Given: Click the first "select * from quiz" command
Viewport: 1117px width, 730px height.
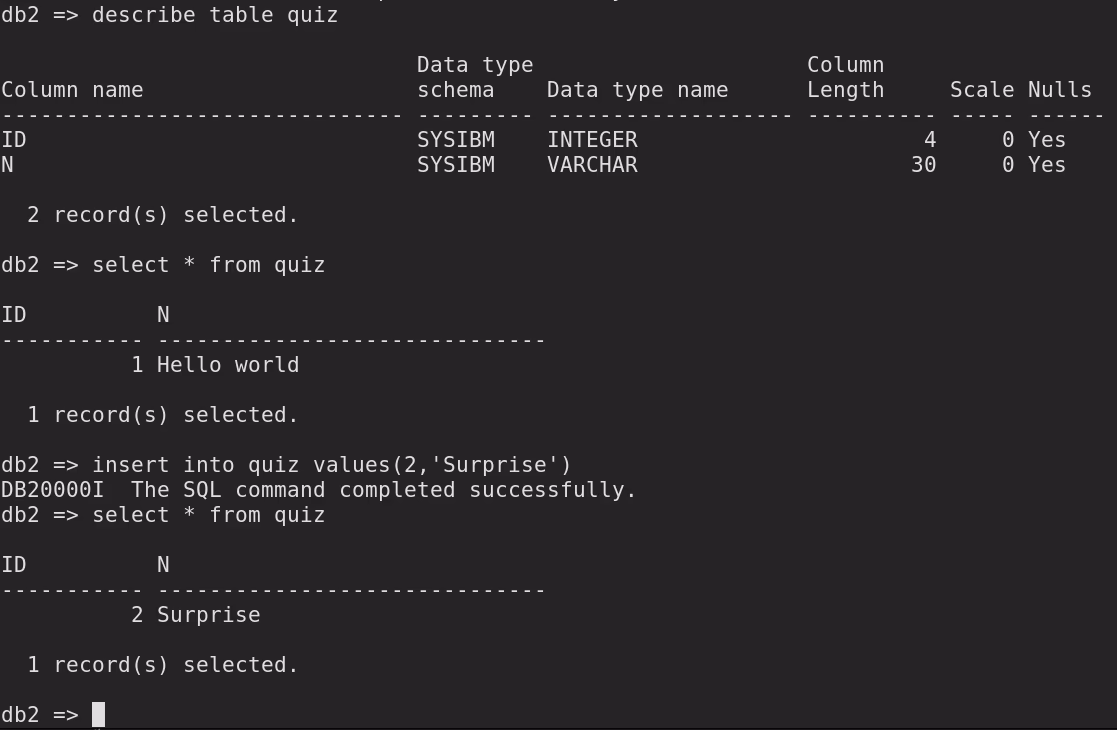Looking at the screenshot, I should (x=208, y=265).
